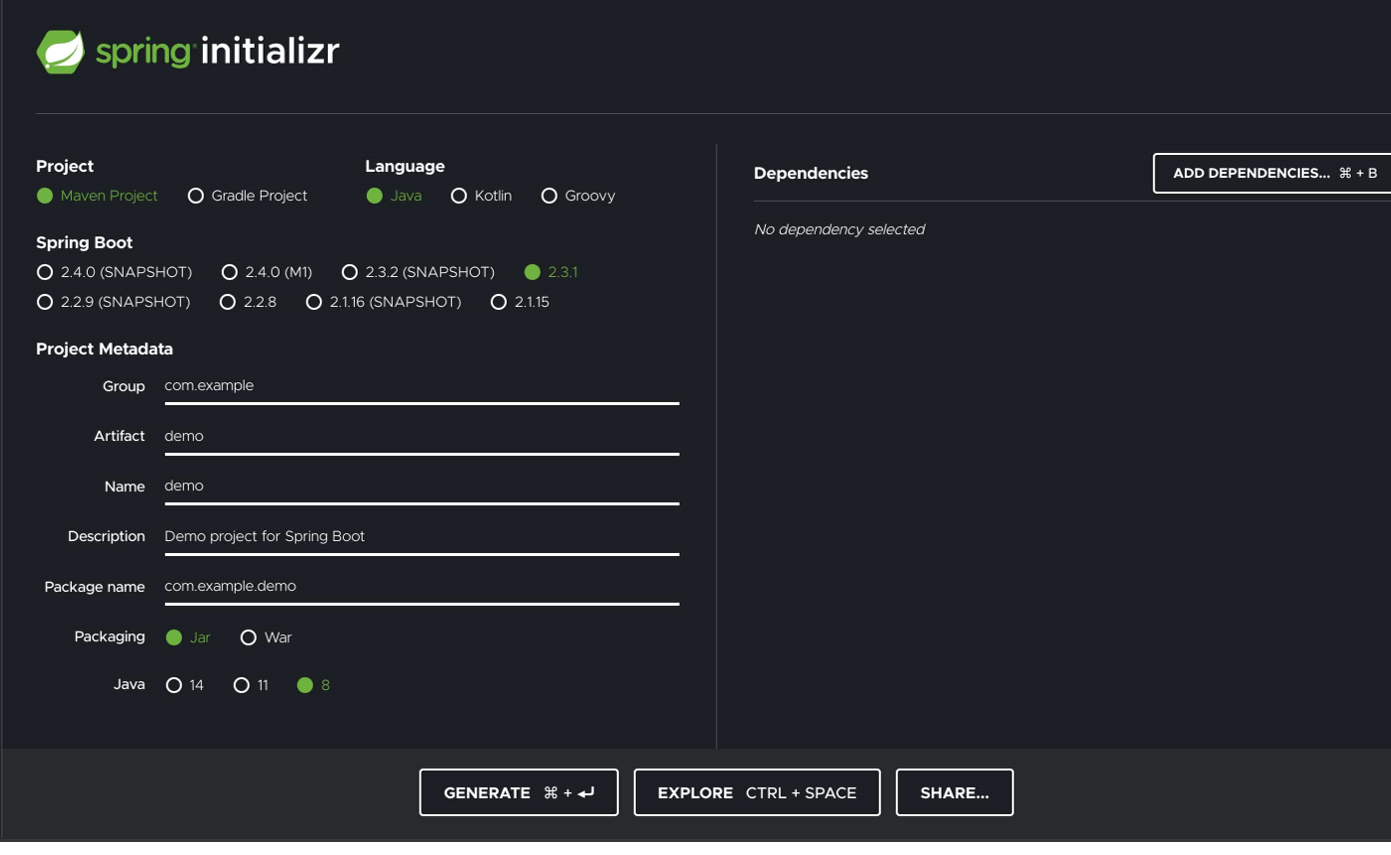Viewport: 1391px width, 855px height.
Task: Click the Package name field
Action: tap(421, 586)
